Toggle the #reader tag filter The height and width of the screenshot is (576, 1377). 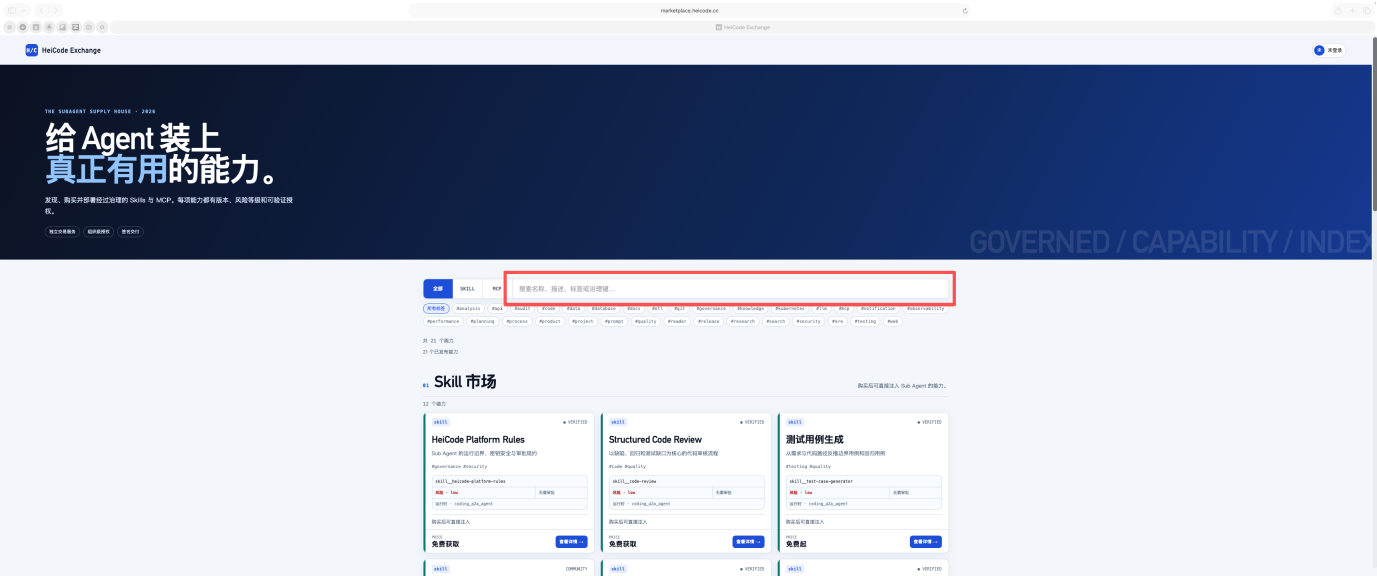tap(677, 321)
